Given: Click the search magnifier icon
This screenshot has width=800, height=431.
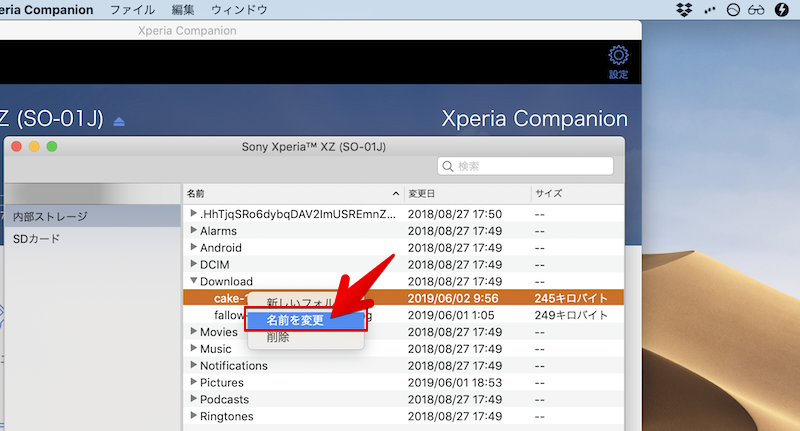Looking at the screenshot, I should click(x=447, y=166).
